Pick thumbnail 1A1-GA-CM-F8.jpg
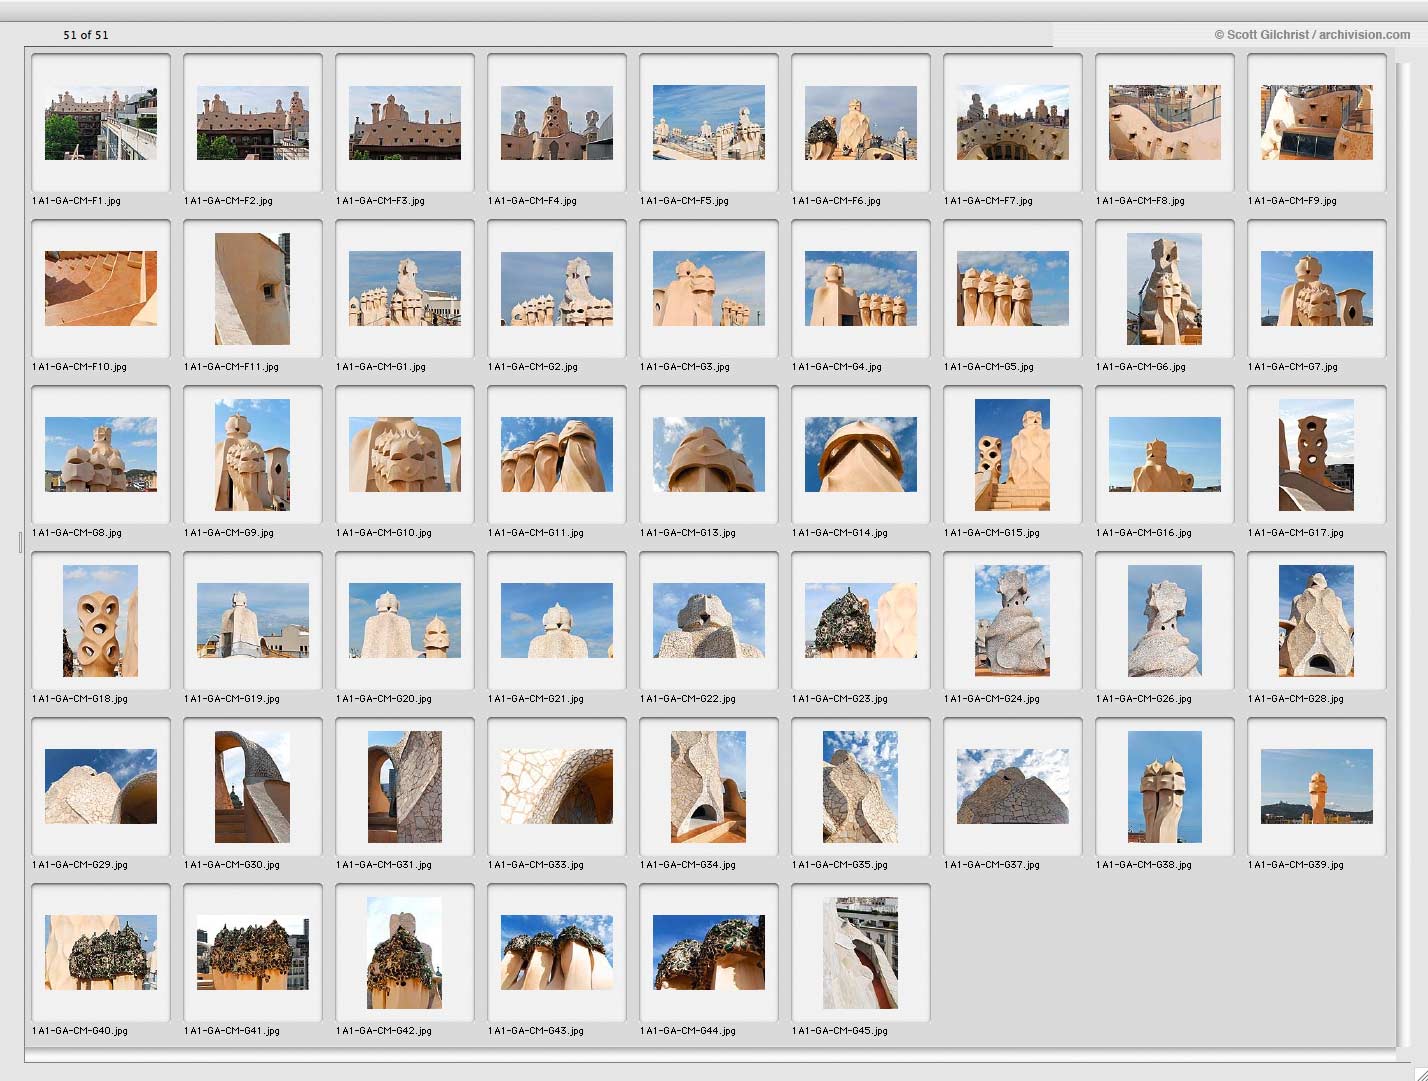Screen dimensions: 1428x1081 [x=1165, y=123]
